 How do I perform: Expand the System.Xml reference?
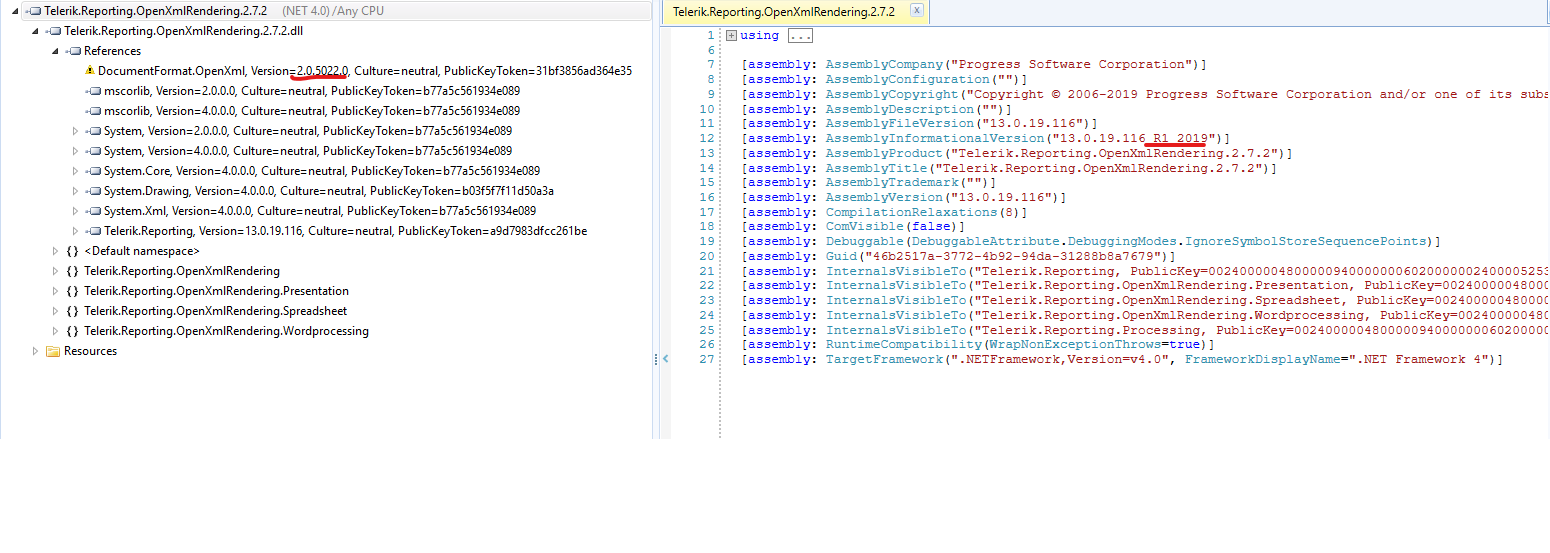pos(75,211)
